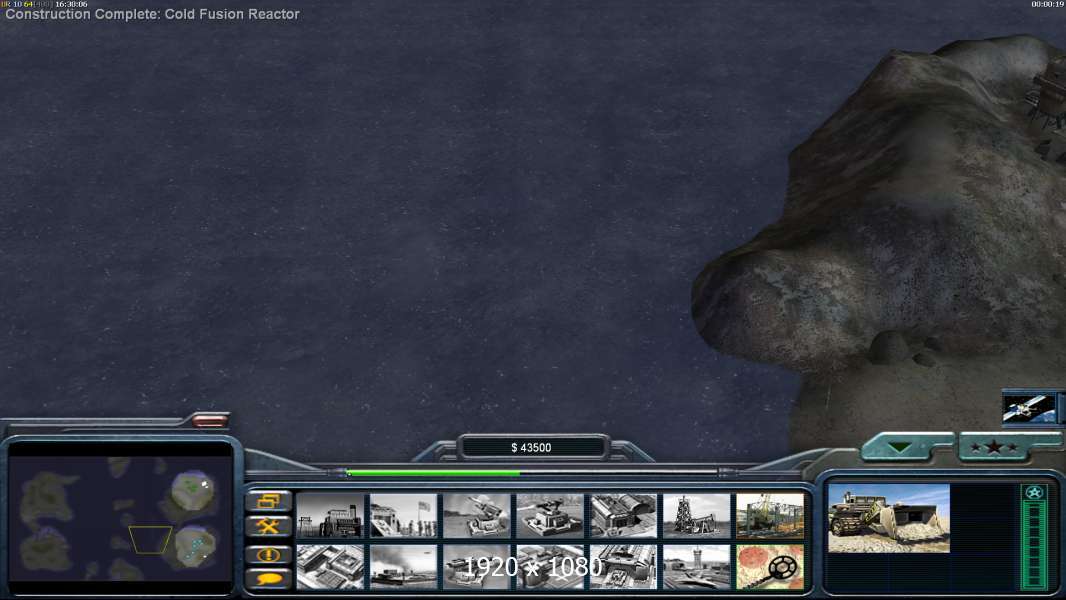Select the missile launcher defense build icon

(477, 516)
